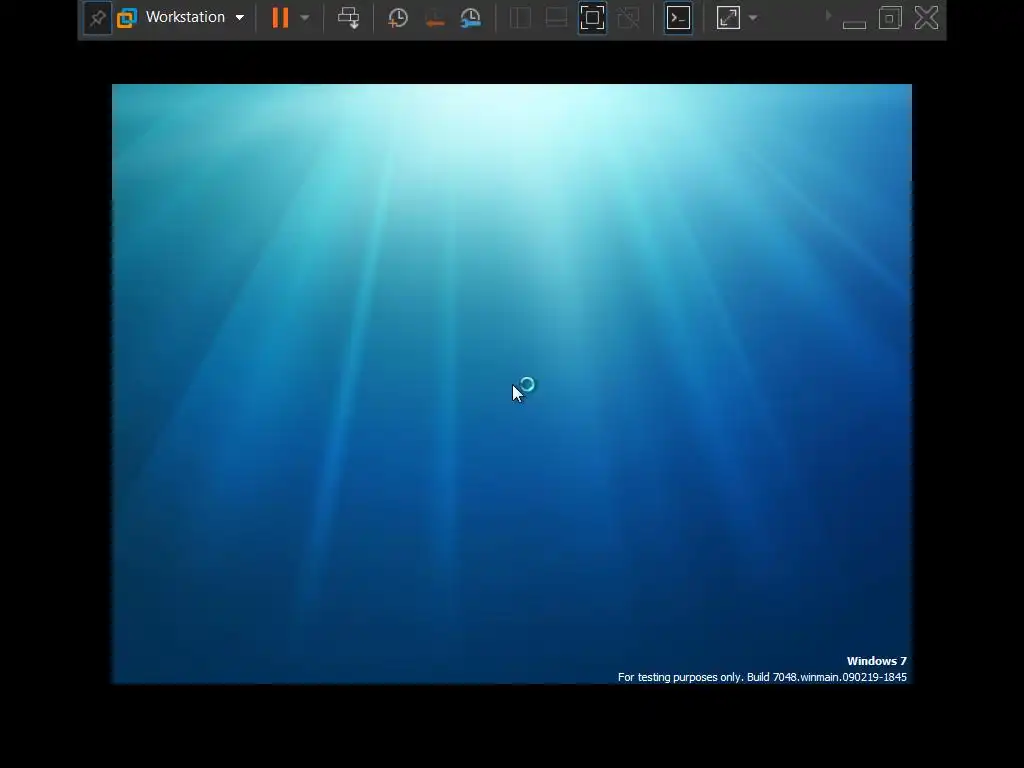Open the Workstation menu
The image size is (1024, 768).
[x=194, y=17]
